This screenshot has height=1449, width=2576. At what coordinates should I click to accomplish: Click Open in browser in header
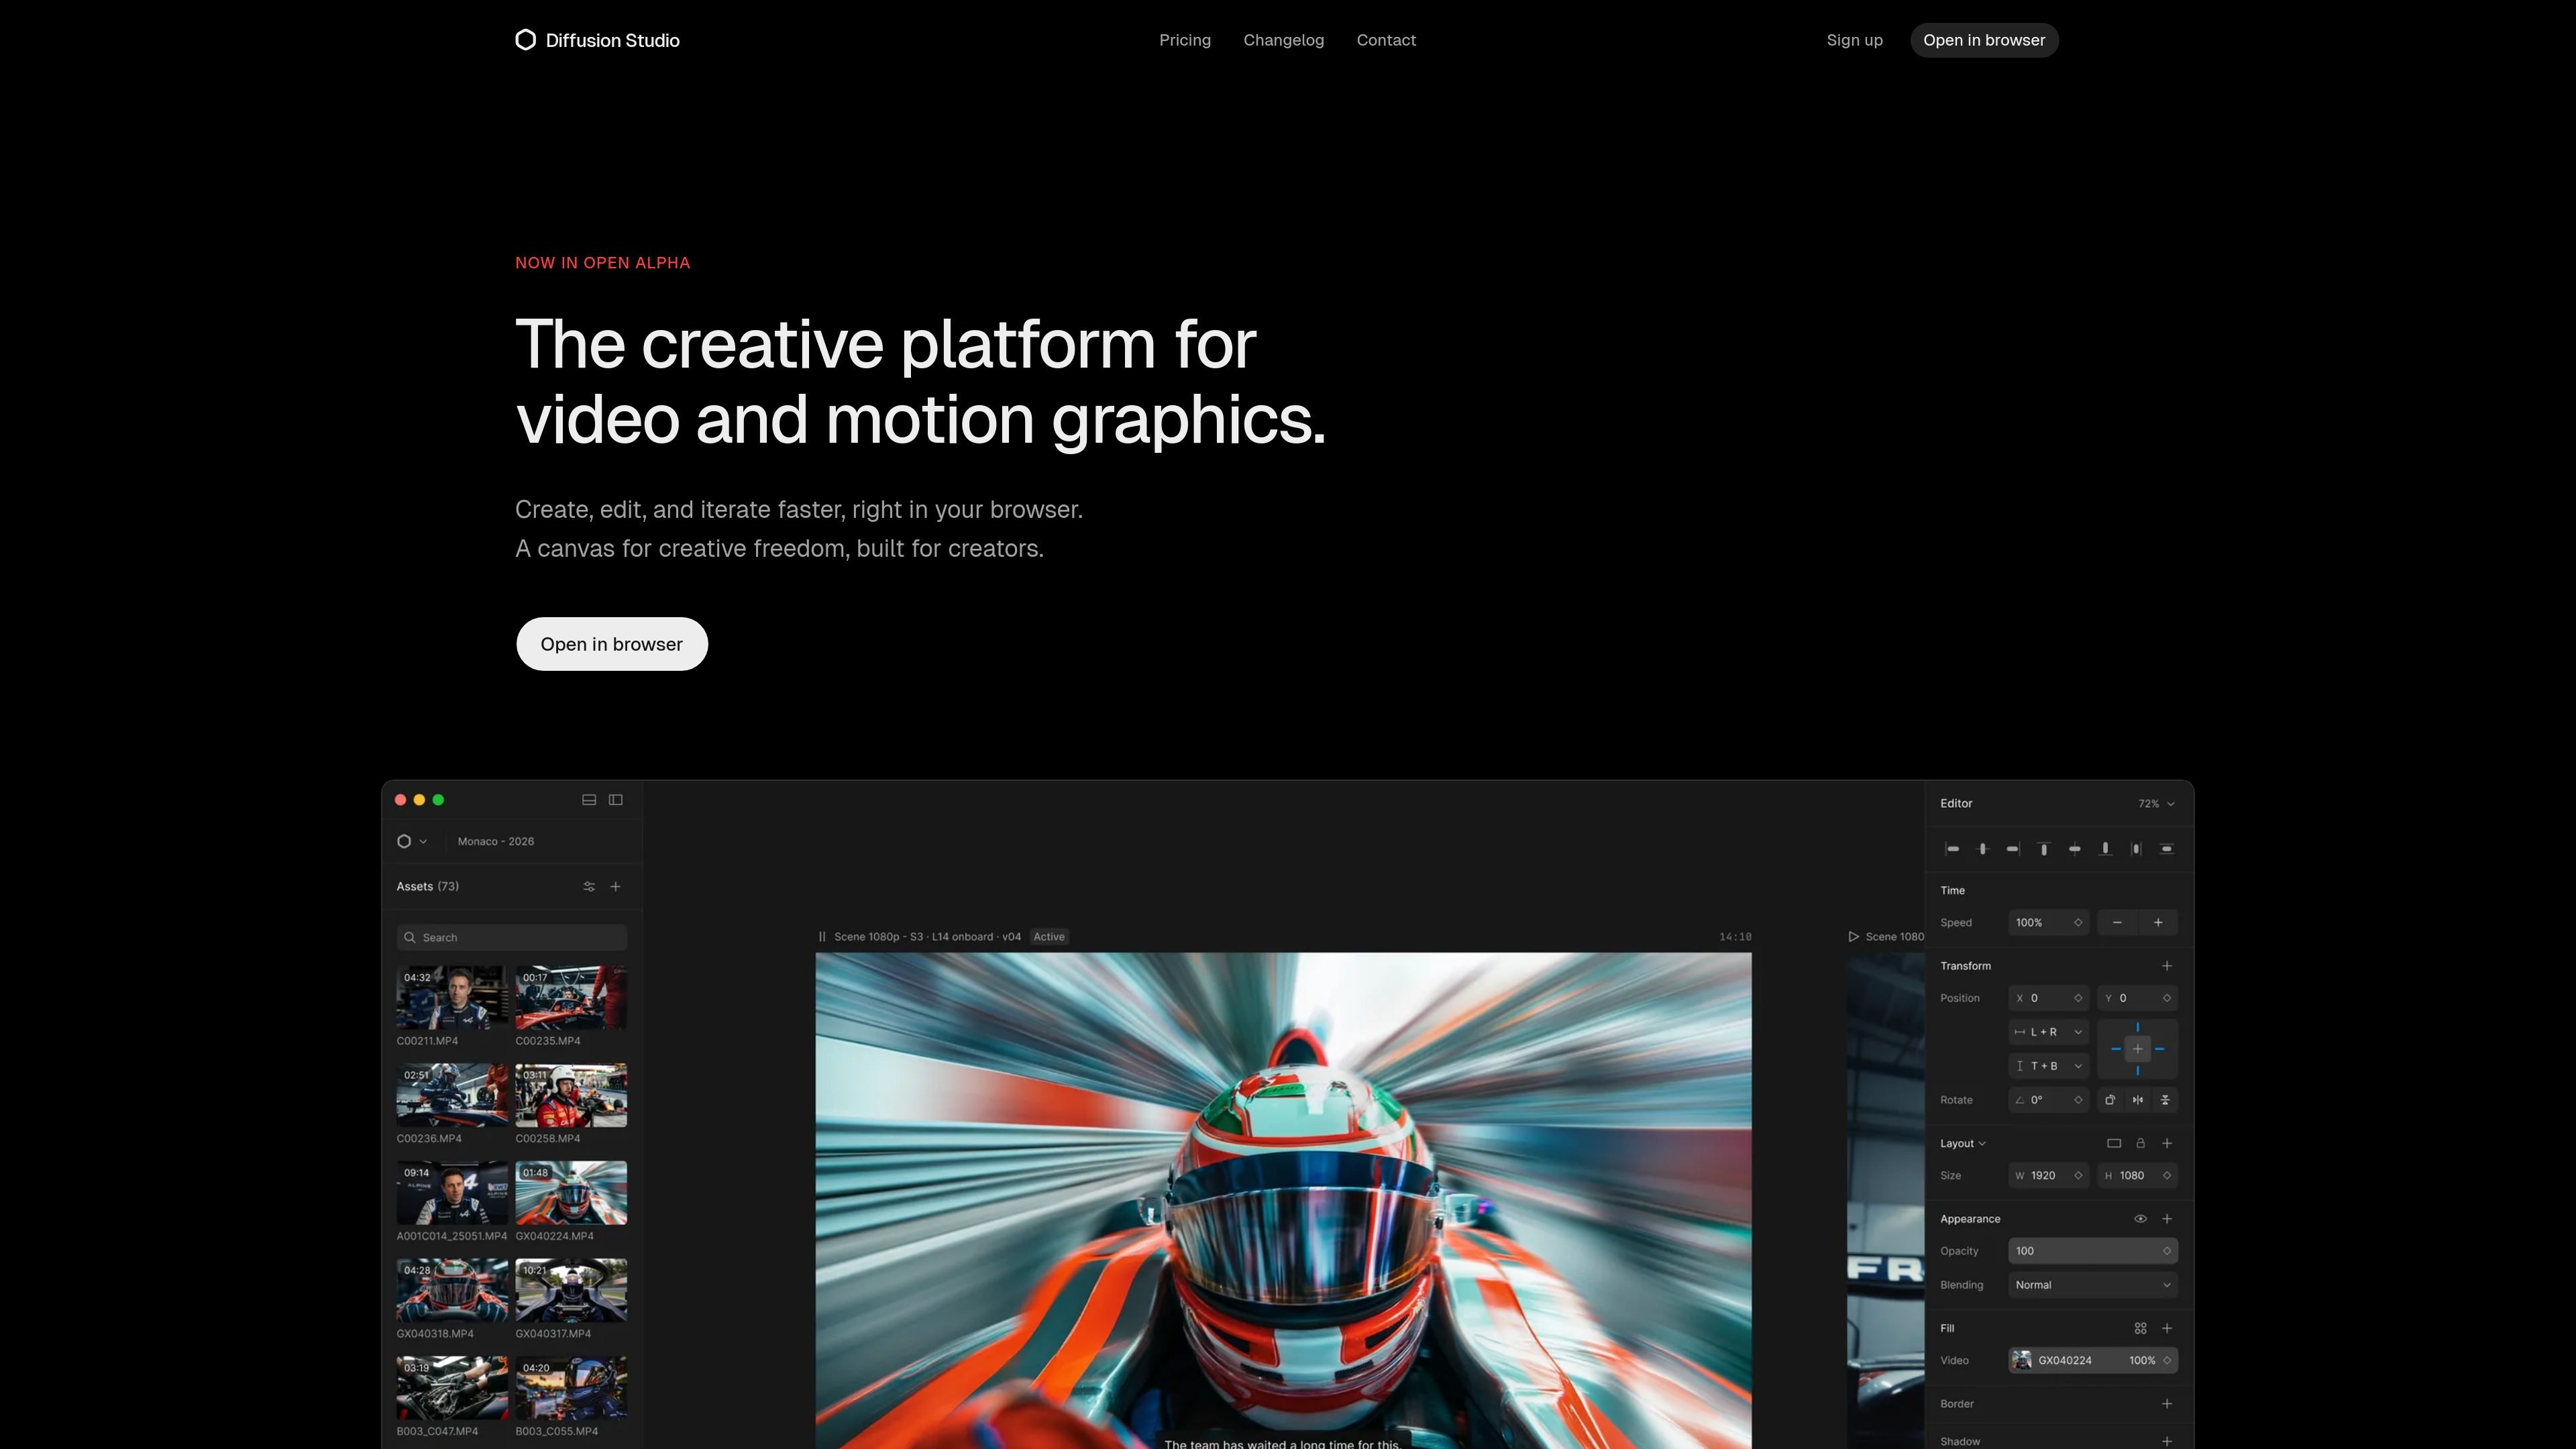pyautogui.click(x=1984, y=40)
